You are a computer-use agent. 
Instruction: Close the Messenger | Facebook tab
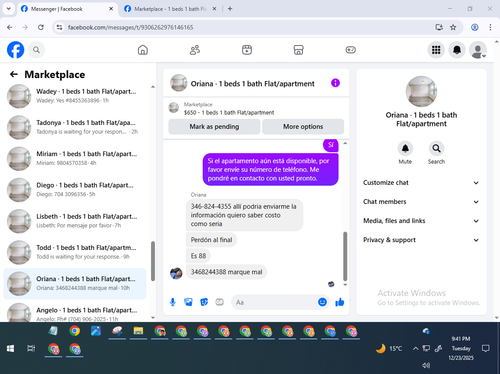(x=111, y=9)
